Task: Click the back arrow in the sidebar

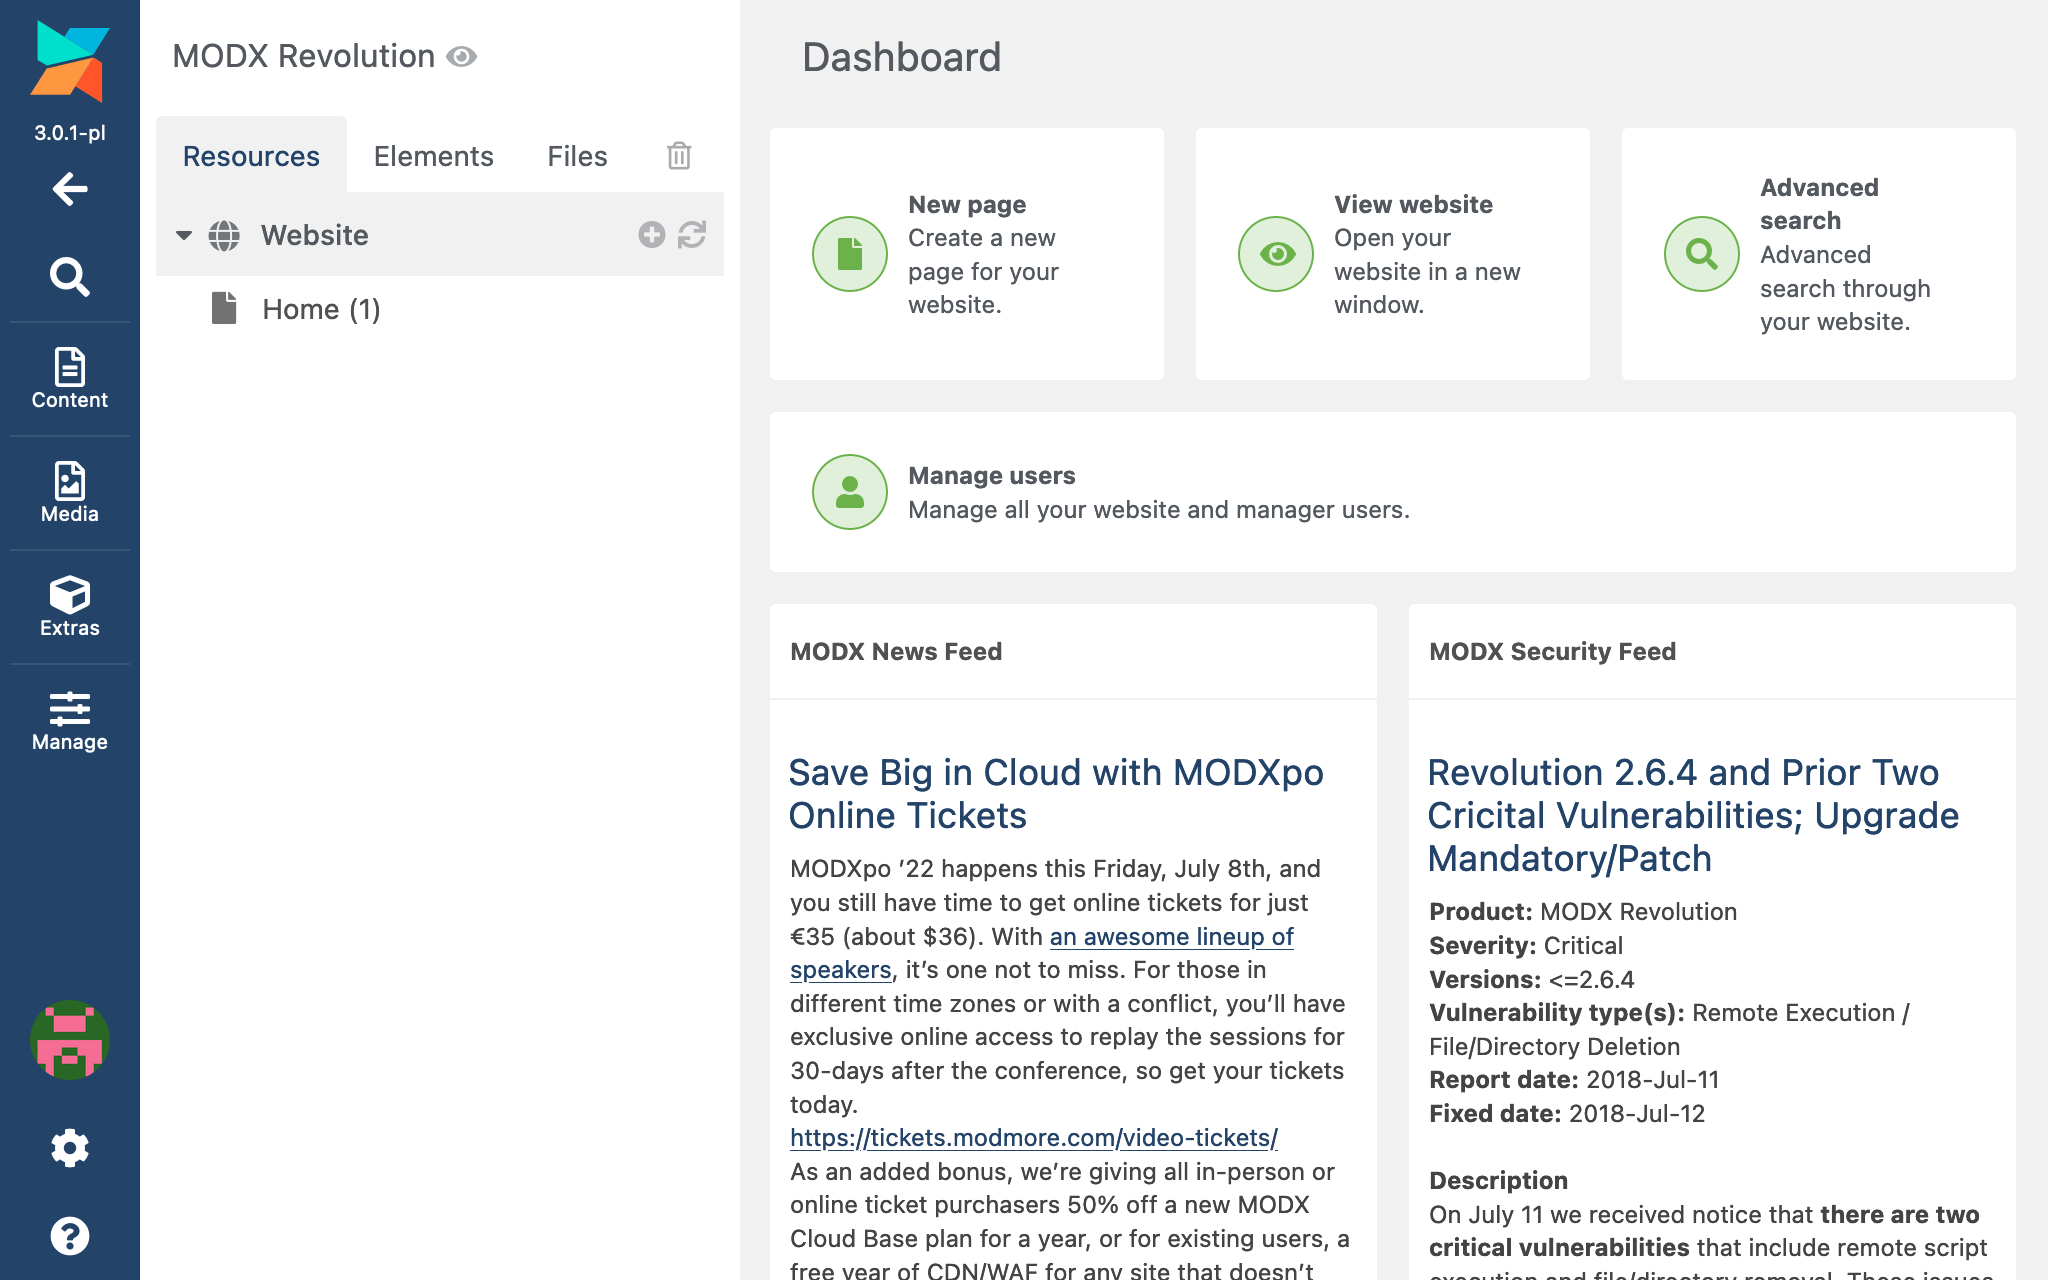Action: [x=69, y=189]
